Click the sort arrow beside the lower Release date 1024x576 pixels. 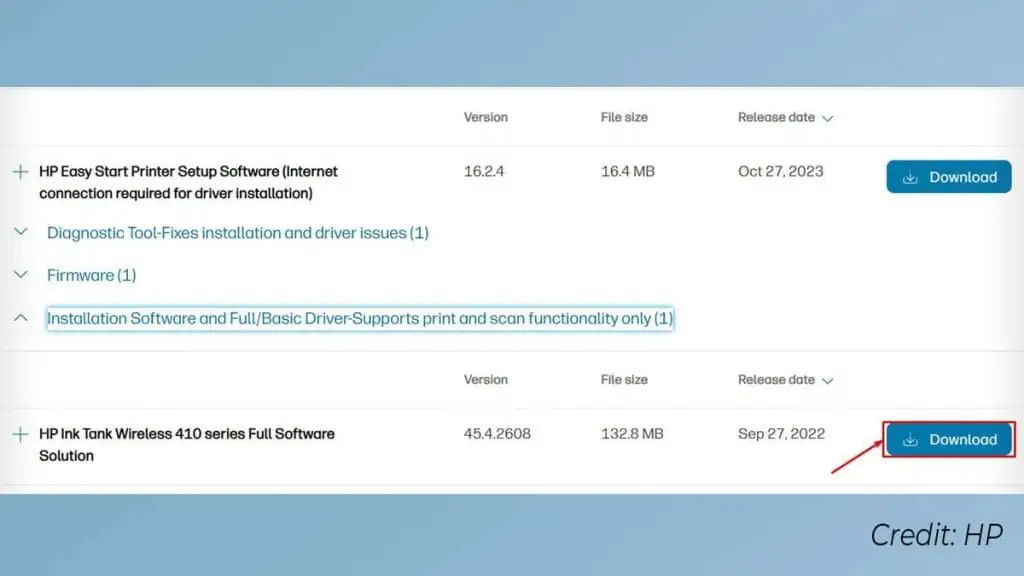(x=828, y=380)
